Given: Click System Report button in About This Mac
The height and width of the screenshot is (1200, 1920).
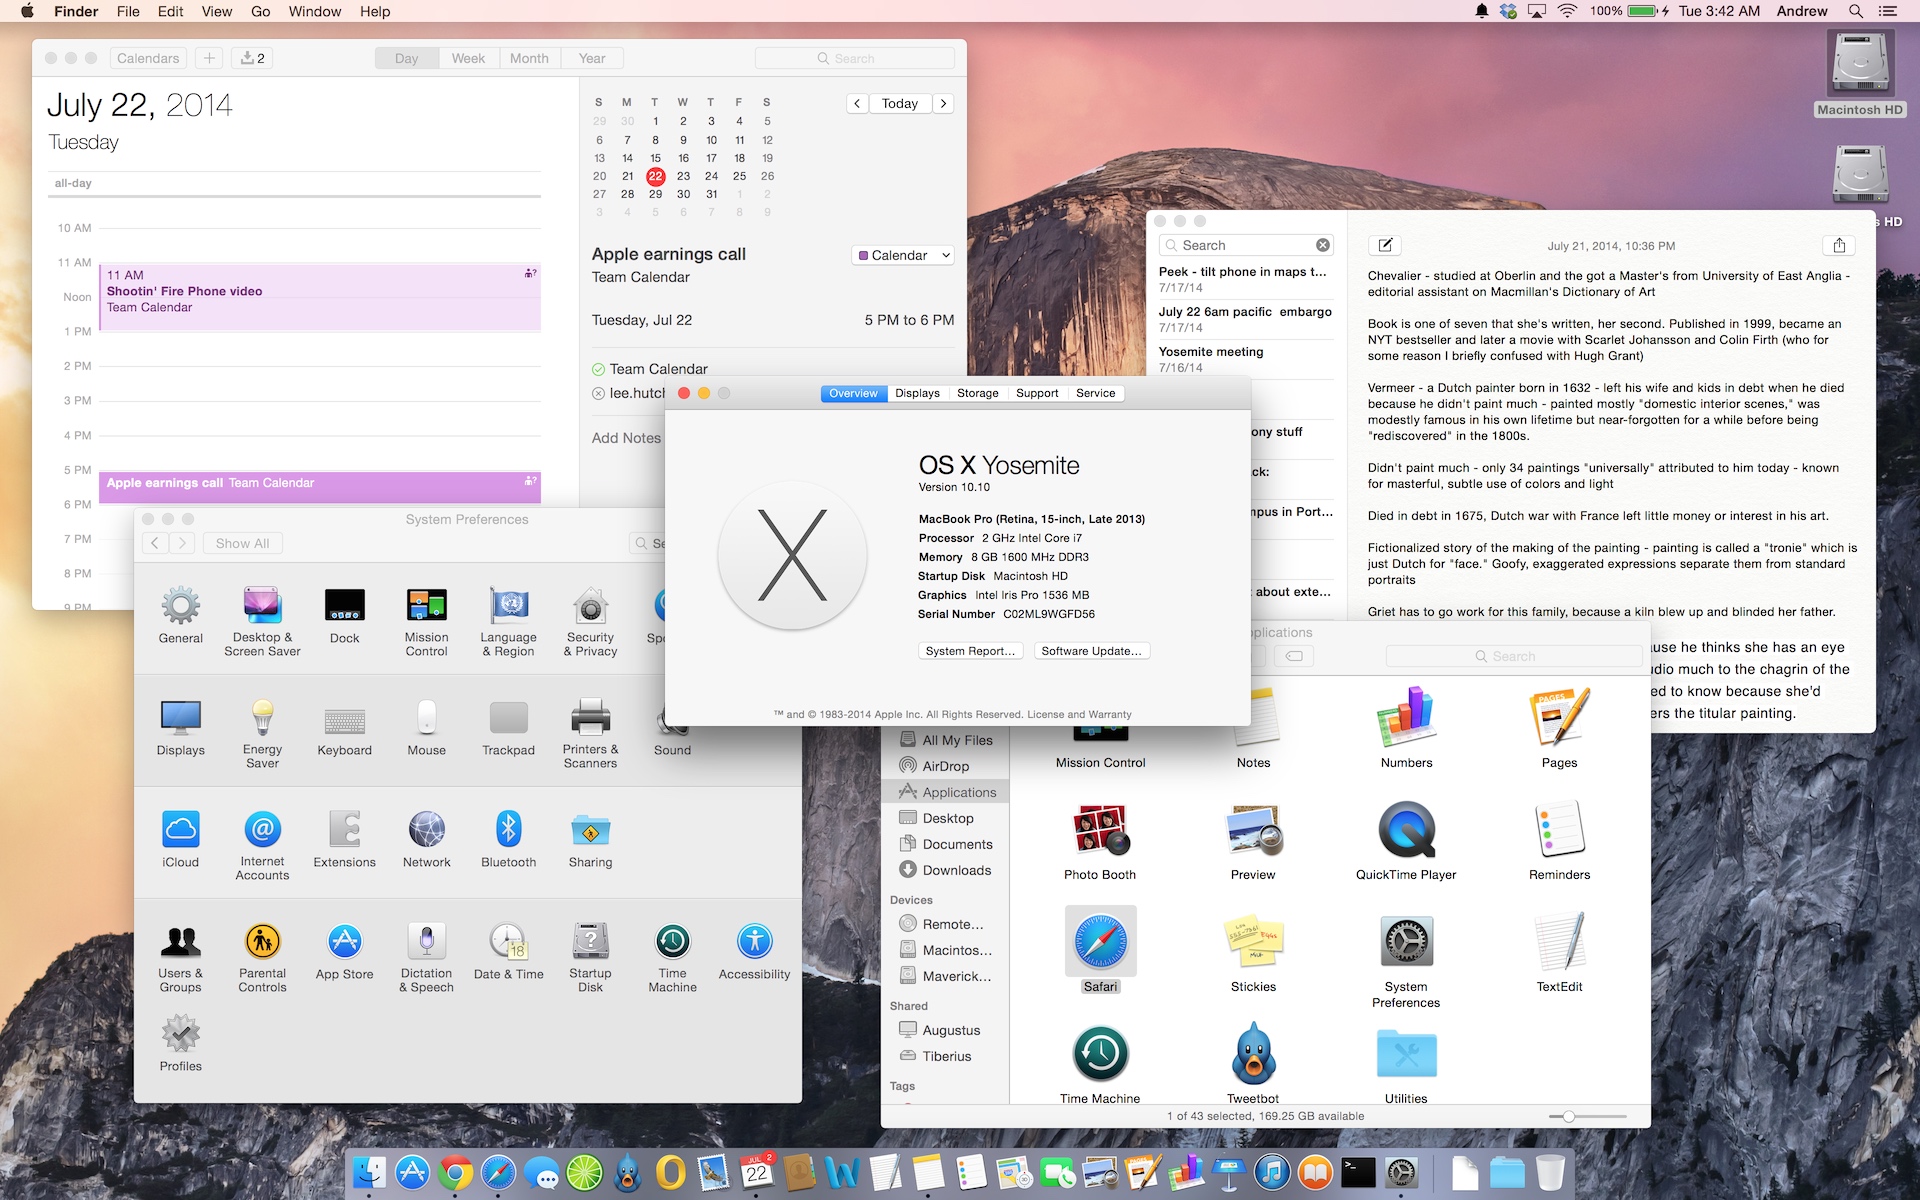Looking at the screenshot, I should tap(969, 650).
